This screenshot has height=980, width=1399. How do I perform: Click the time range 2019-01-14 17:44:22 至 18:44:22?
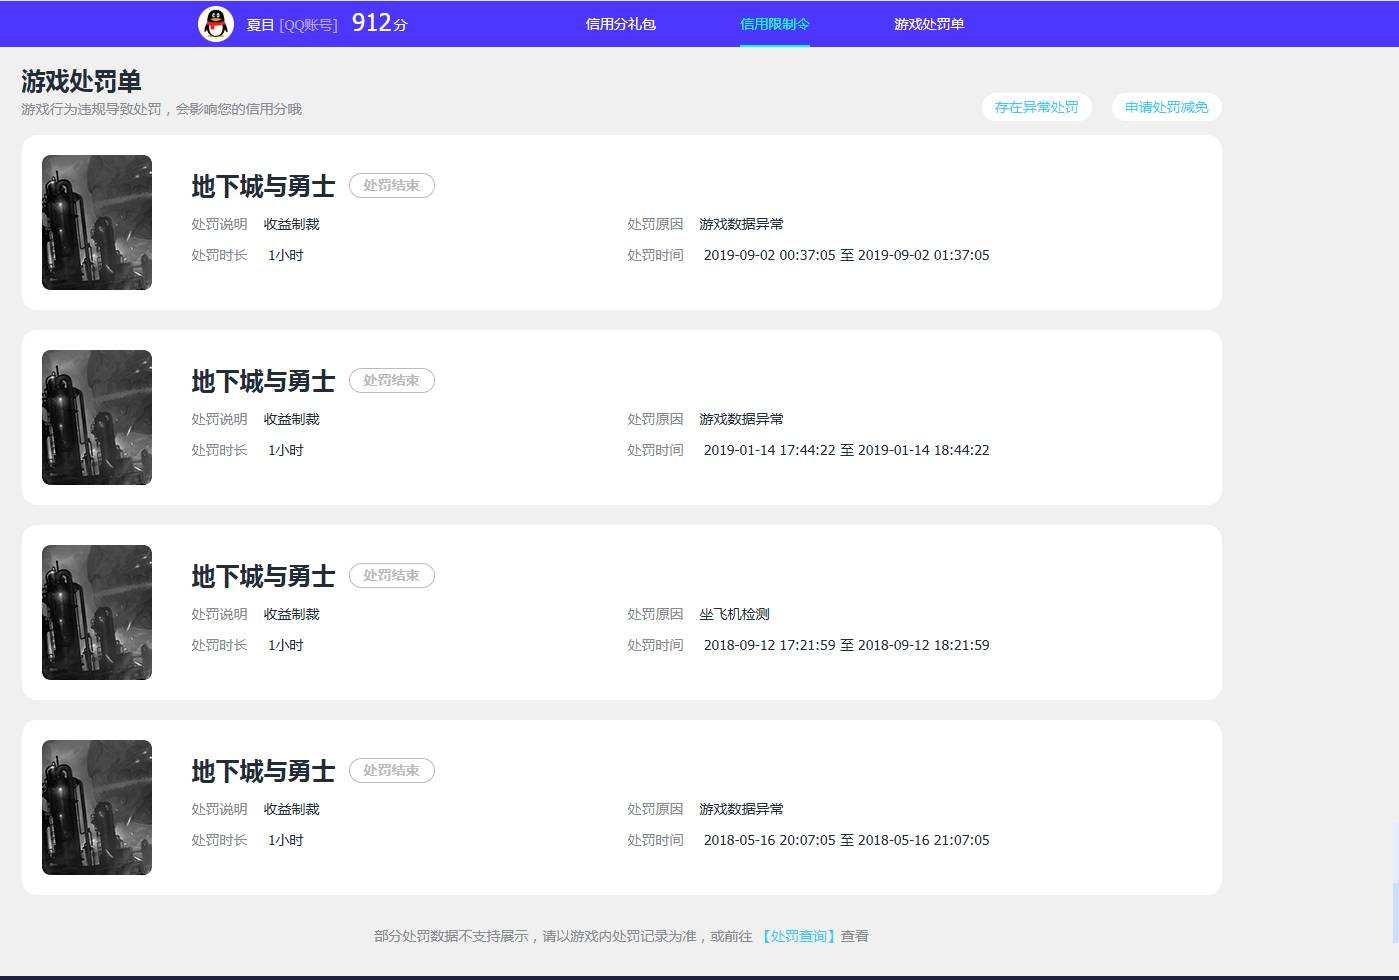click(x=847, y=450)
